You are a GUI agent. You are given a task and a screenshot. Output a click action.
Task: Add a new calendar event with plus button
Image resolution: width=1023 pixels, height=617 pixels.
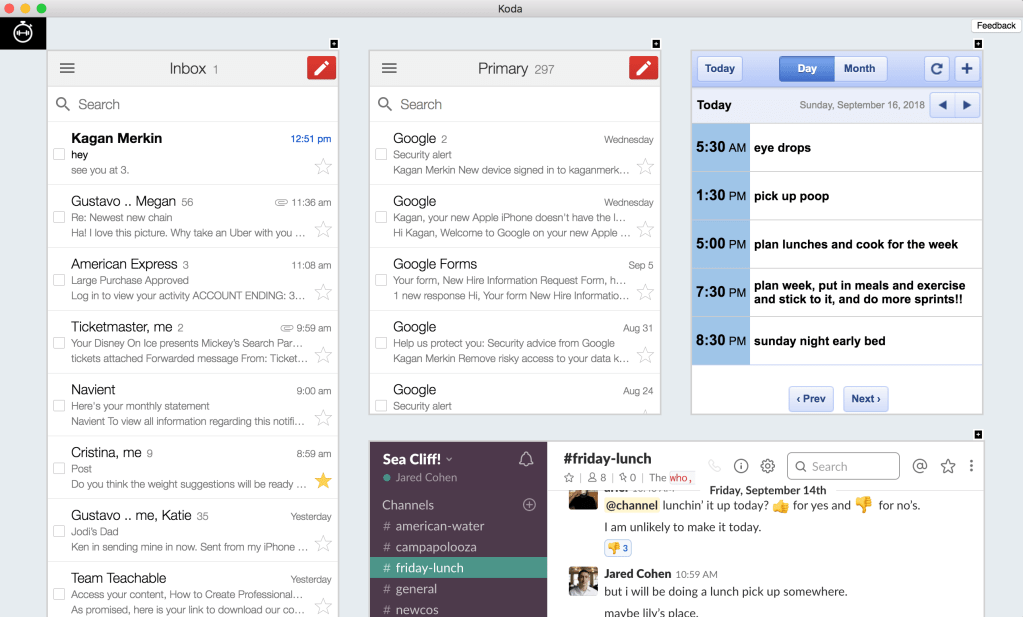pos(966,69)
